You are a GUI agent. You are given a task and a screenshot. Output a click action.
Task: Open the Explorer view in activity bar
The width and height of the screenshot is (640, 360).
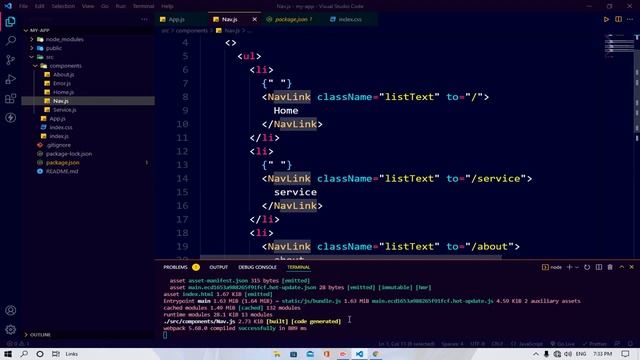pyautogui.click(x=11, y=21)
